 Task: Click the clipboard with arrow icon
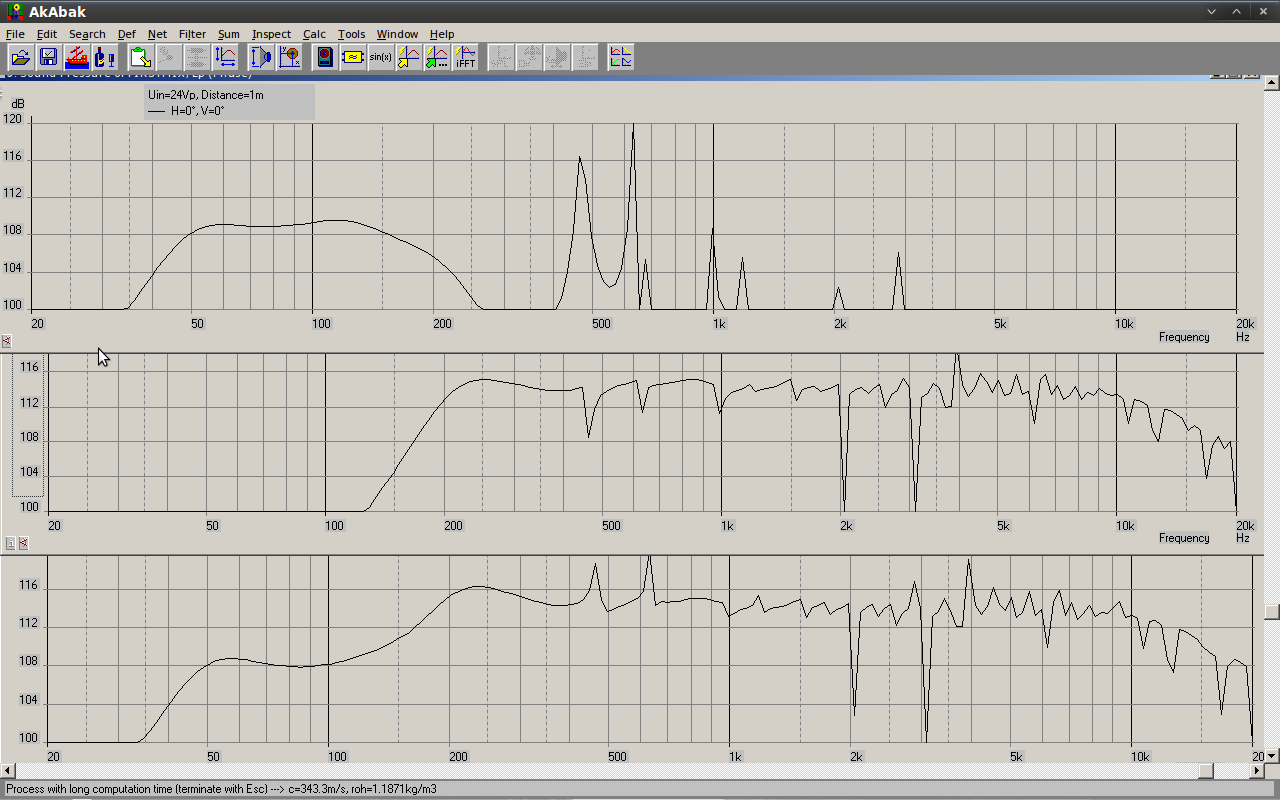click(140, 57)
